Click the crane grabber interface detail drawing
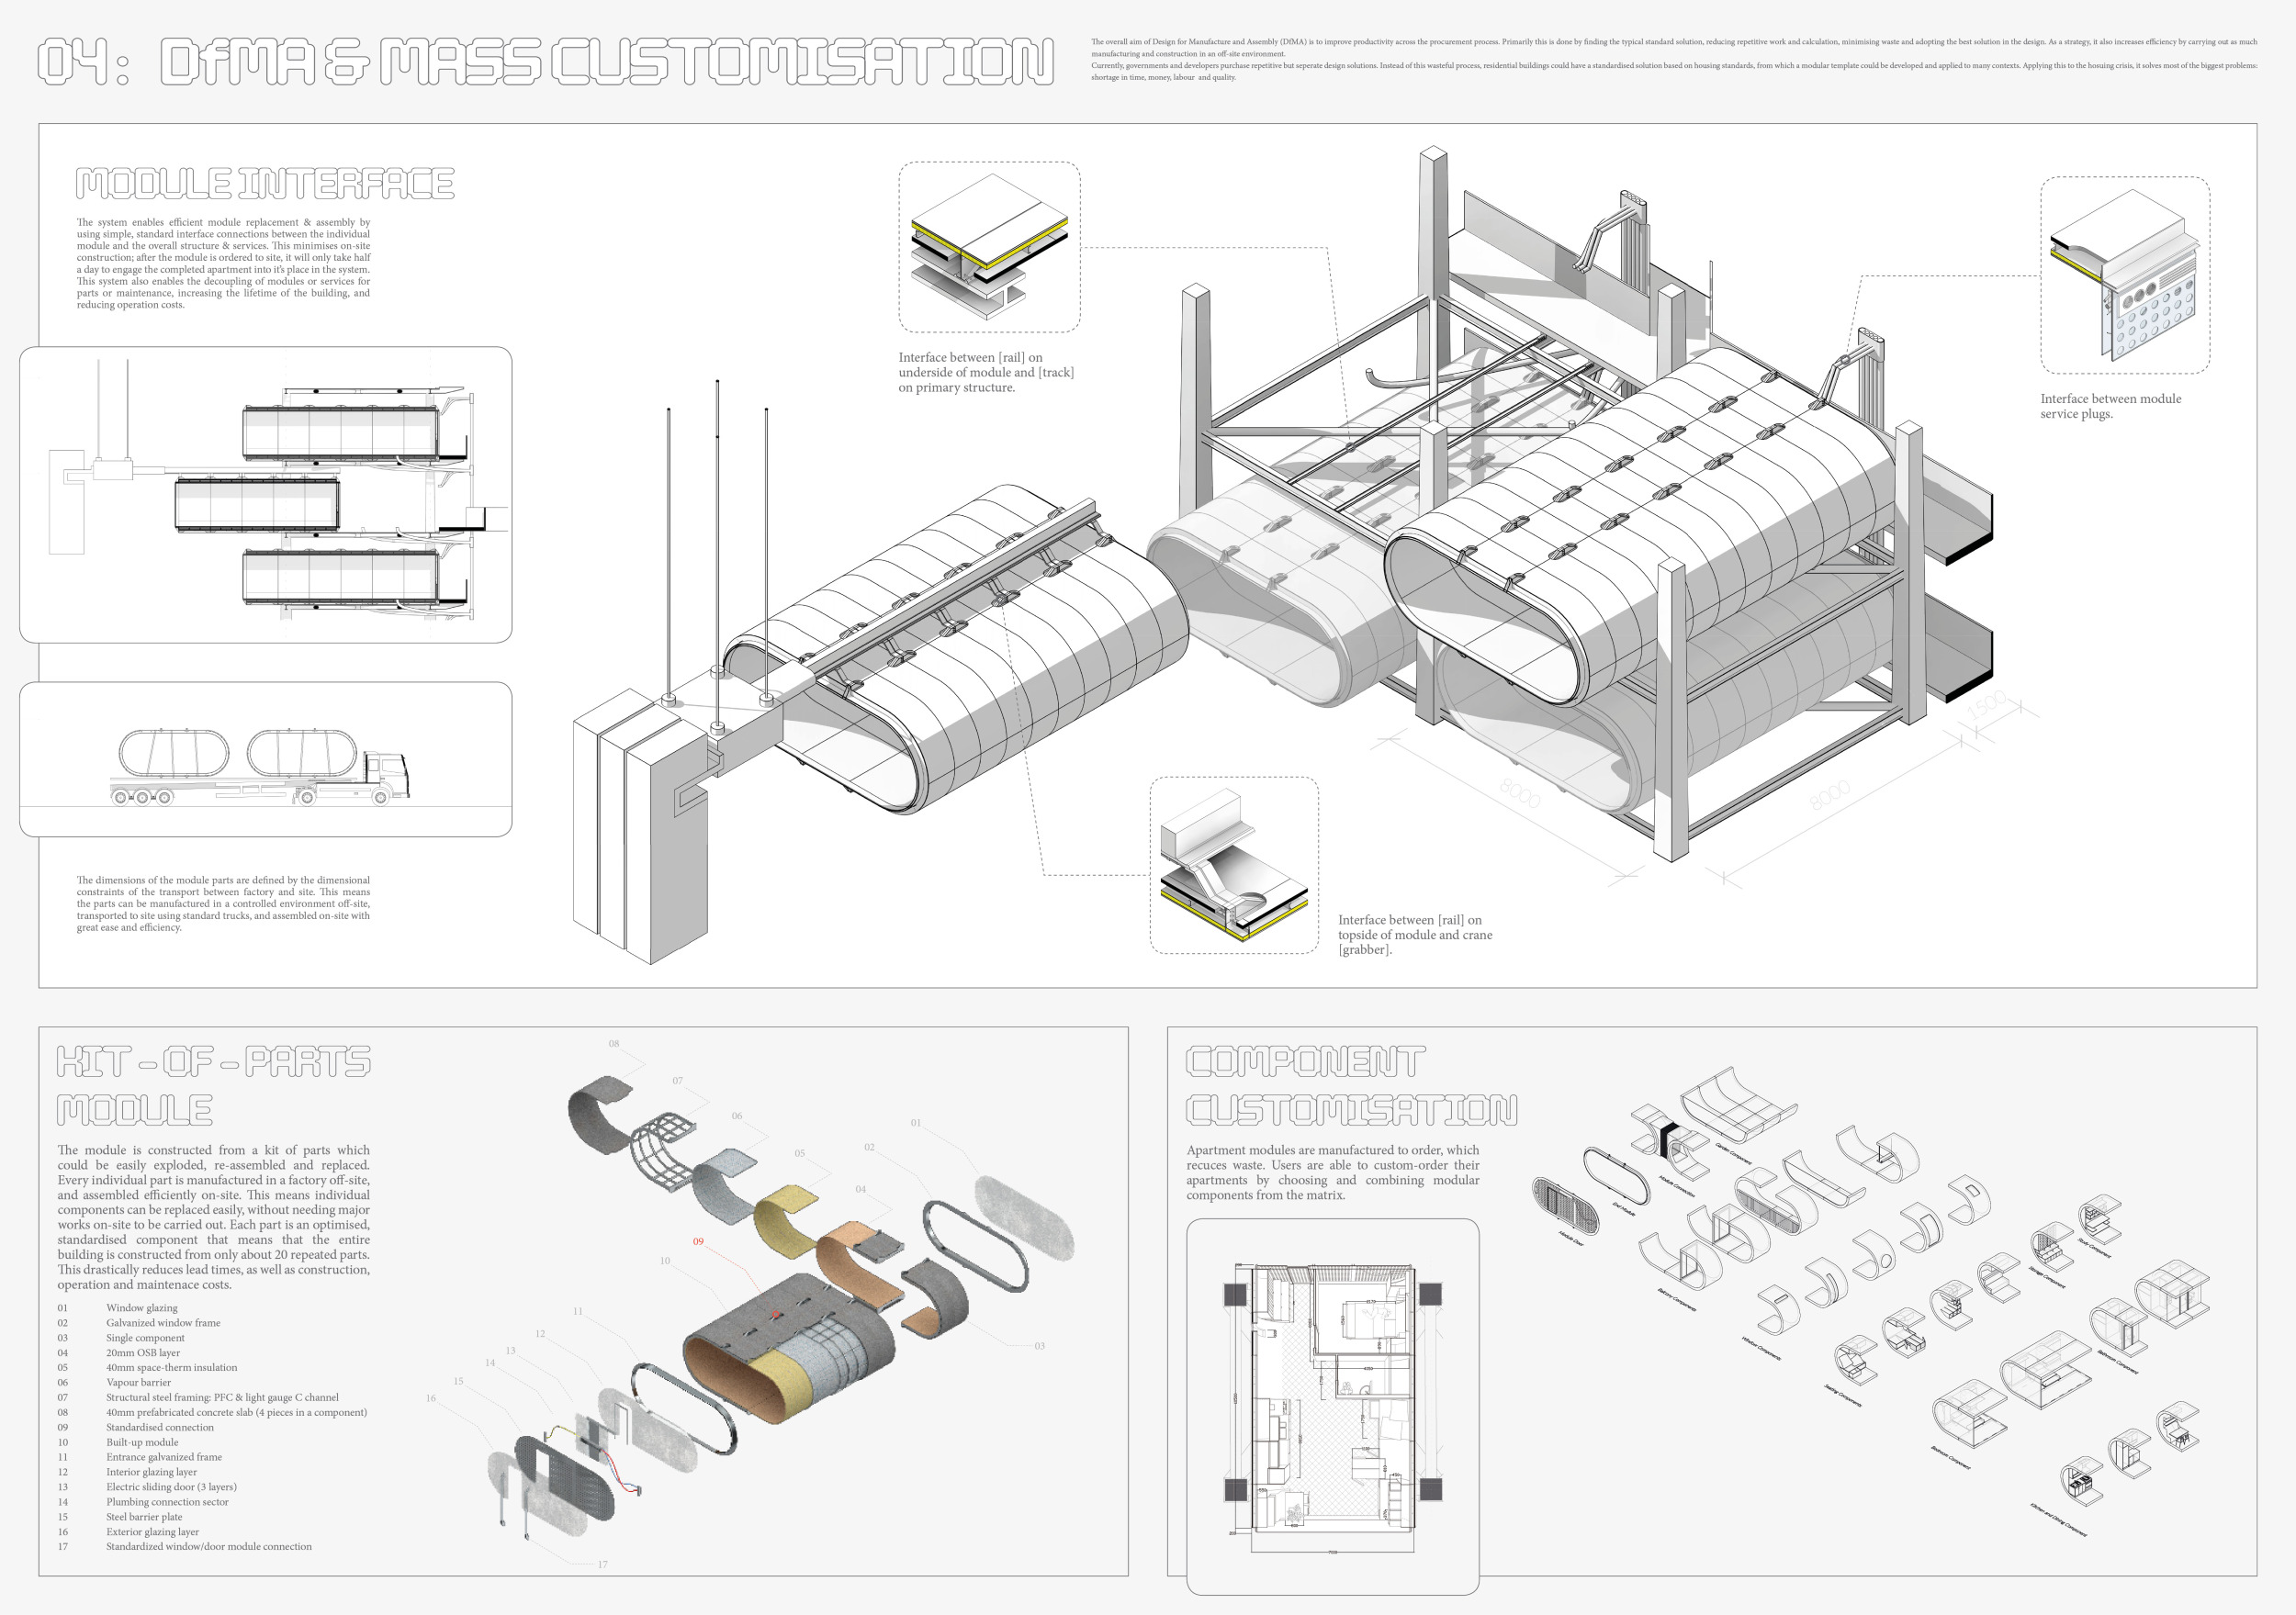This screenshot has height=1615, width=2296. click(x=1233, y=866)
